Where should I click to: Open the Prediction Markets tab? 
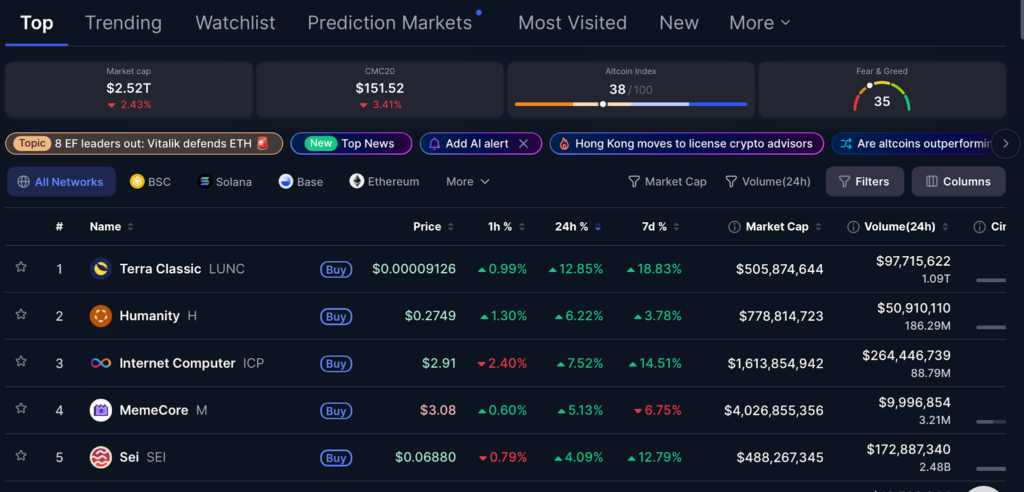click(x=390, y=23)
